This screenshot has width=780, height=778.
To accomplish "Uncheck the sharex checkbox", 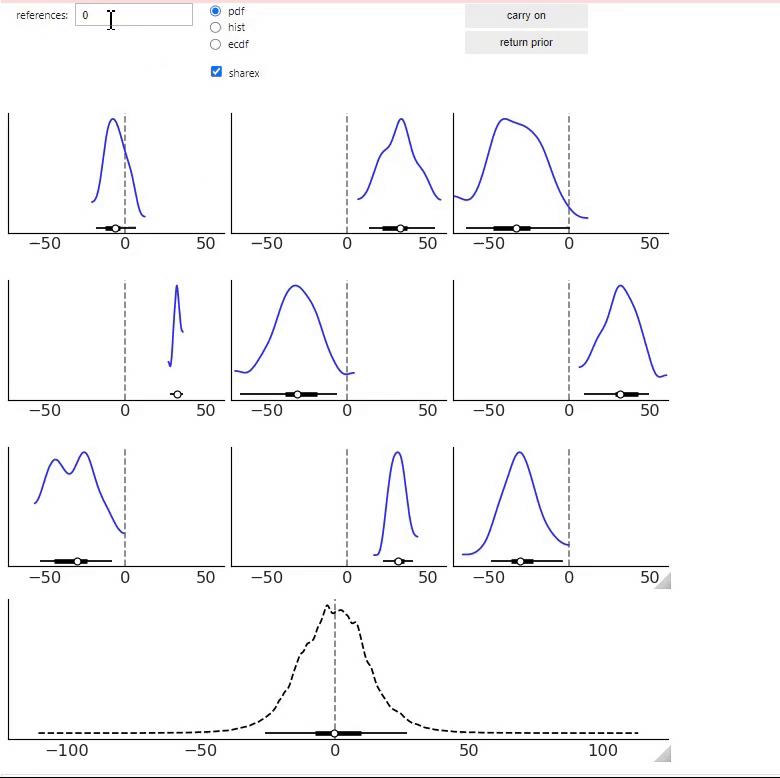I will click(x=216, y=72).
